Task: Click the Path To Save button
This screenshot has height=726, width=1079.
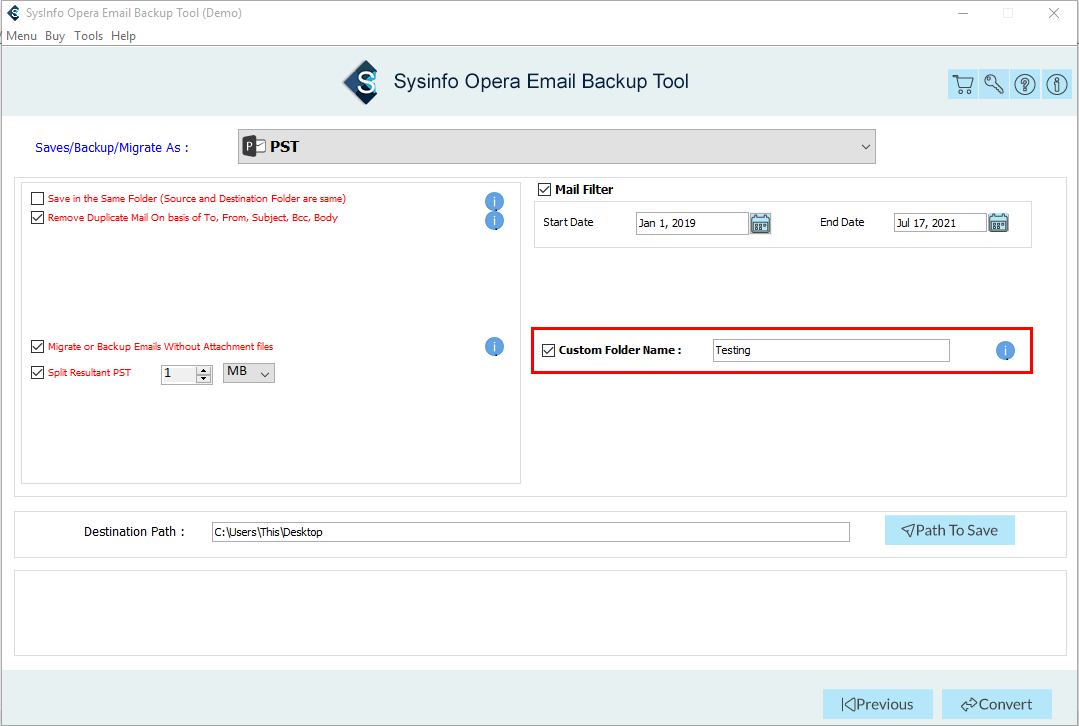Action: [x=949, y=531]
